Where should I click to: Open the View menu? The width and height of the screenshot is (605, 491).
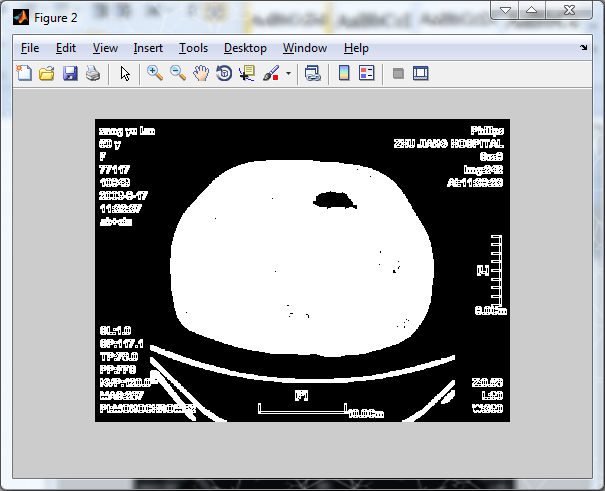tap(105, 48)
